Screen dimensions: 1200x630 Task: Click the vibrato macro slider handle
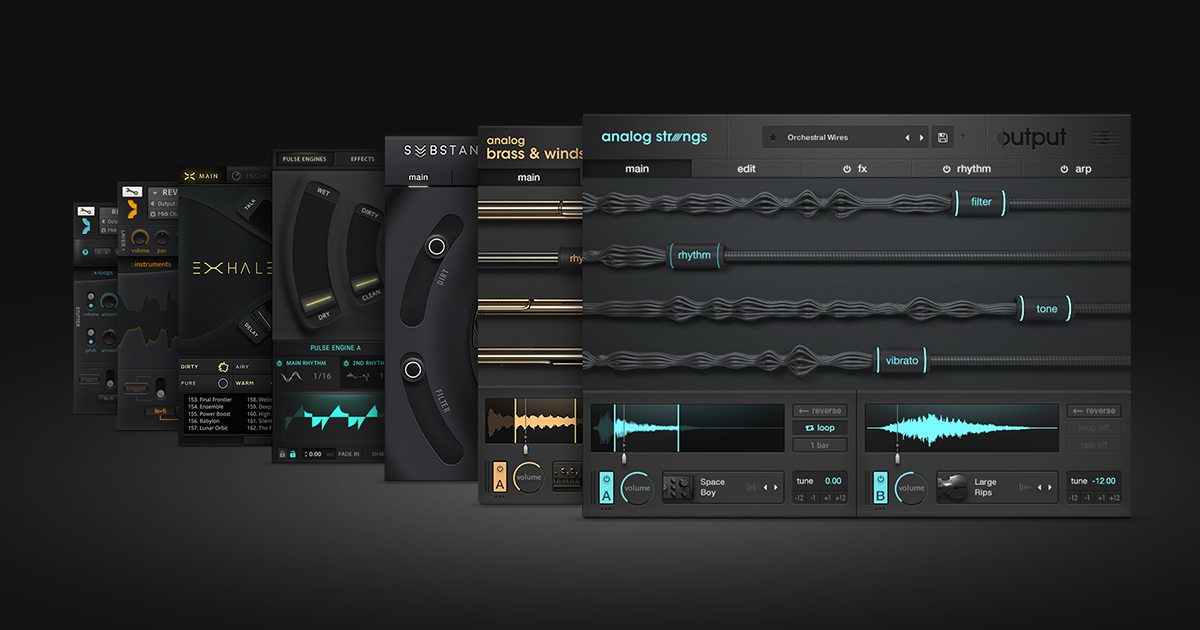coord(902,360)
